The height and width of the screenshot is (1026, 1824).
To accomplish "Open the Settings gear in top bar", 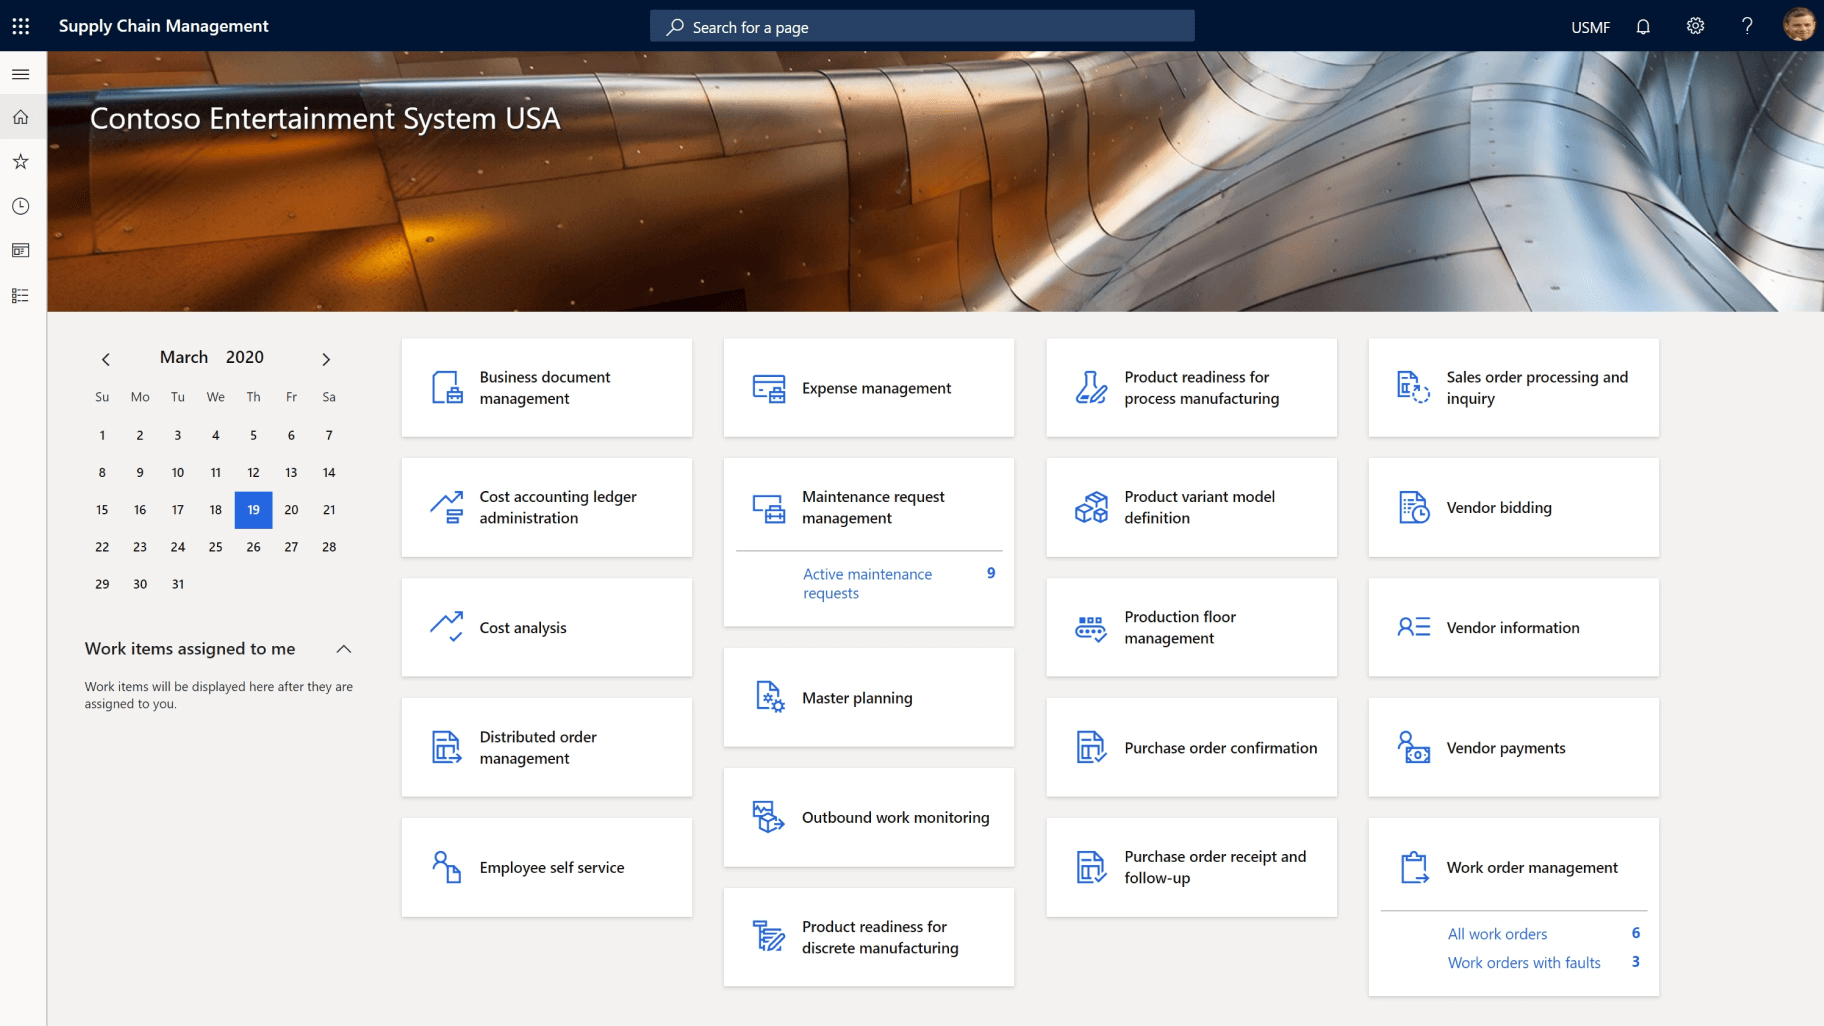I will click(1695, 26).
